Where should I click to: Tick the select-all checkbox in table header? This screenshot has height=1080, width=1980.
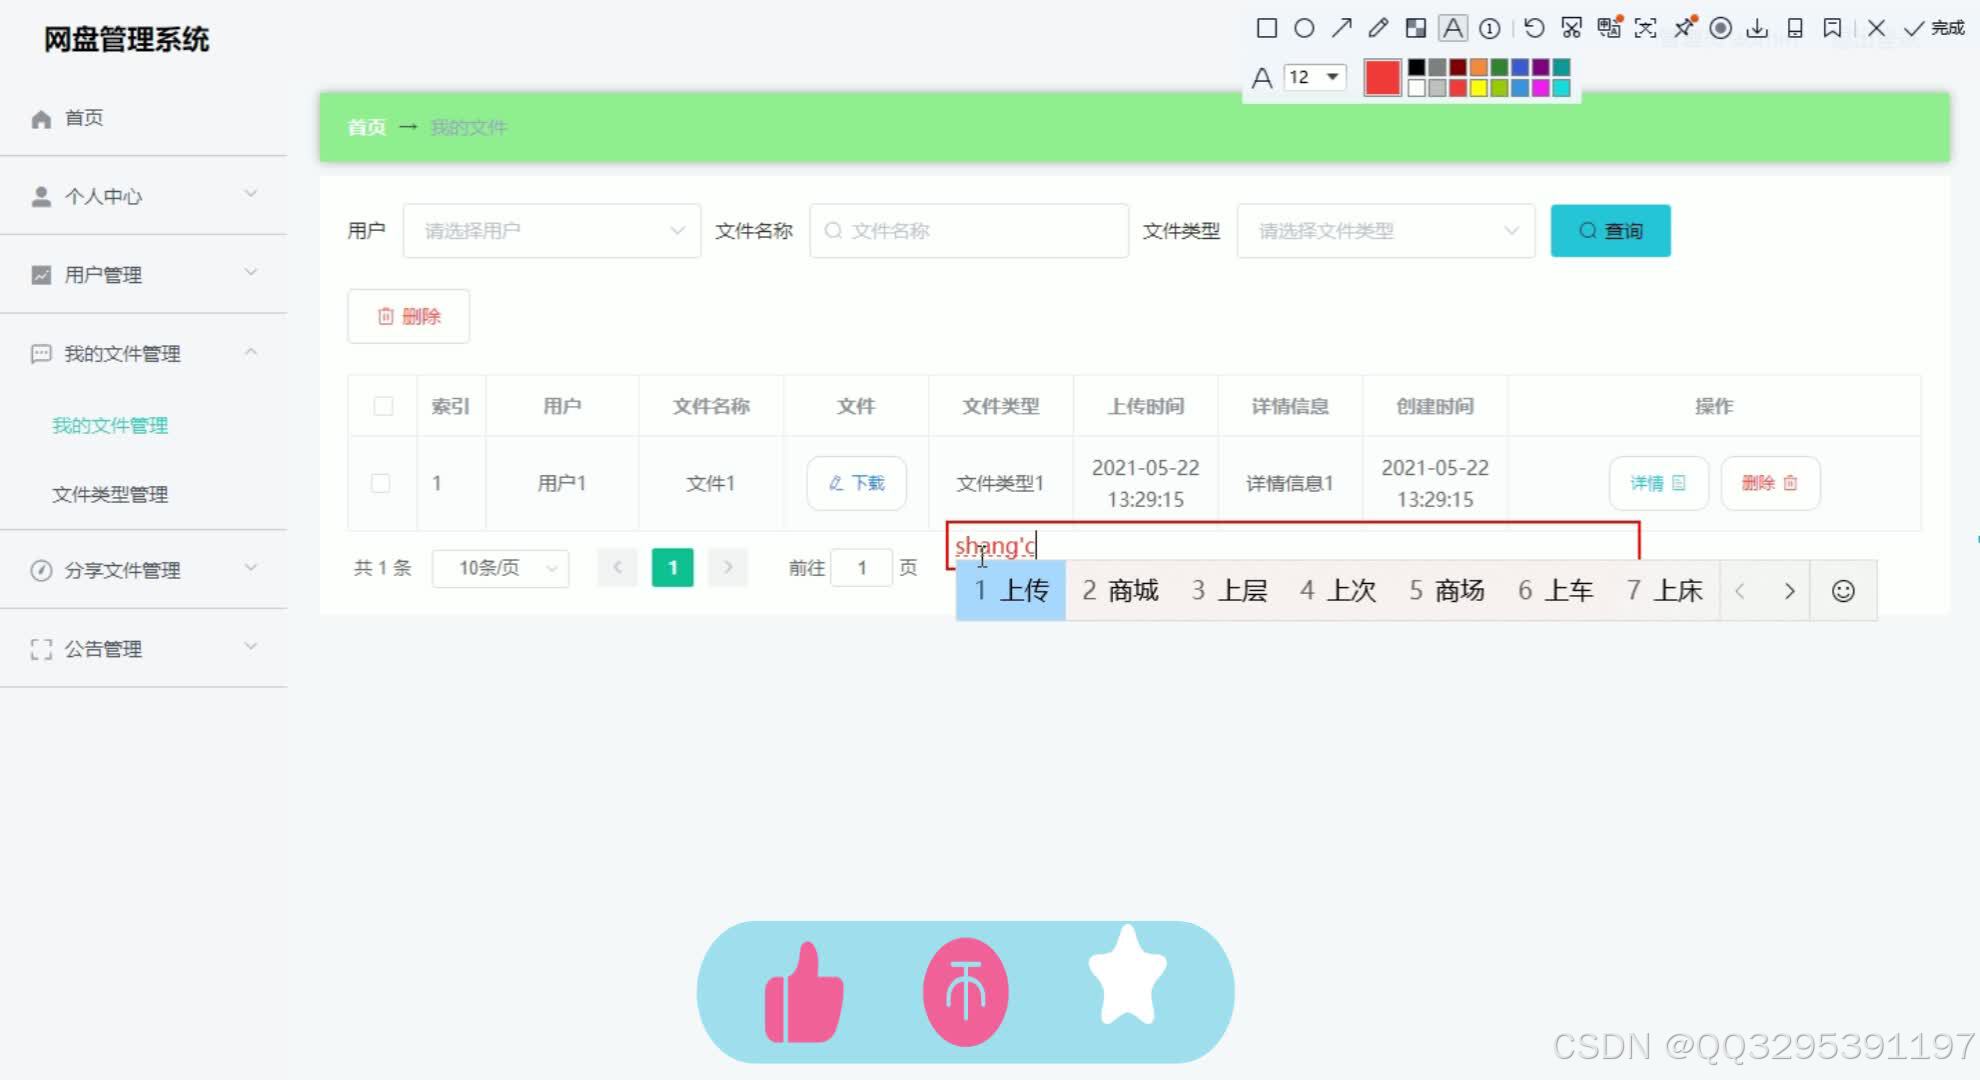(x=383, y=406)
